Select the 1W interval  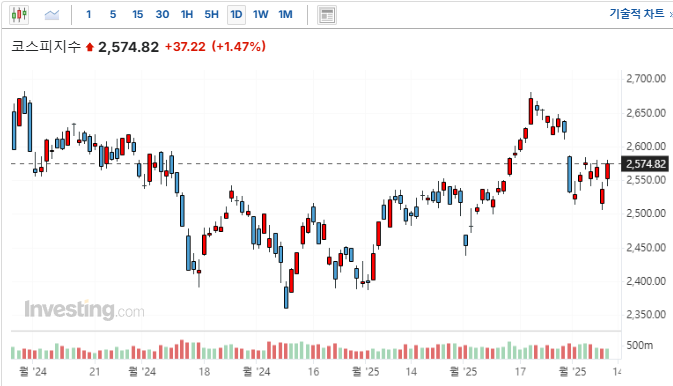261,15
